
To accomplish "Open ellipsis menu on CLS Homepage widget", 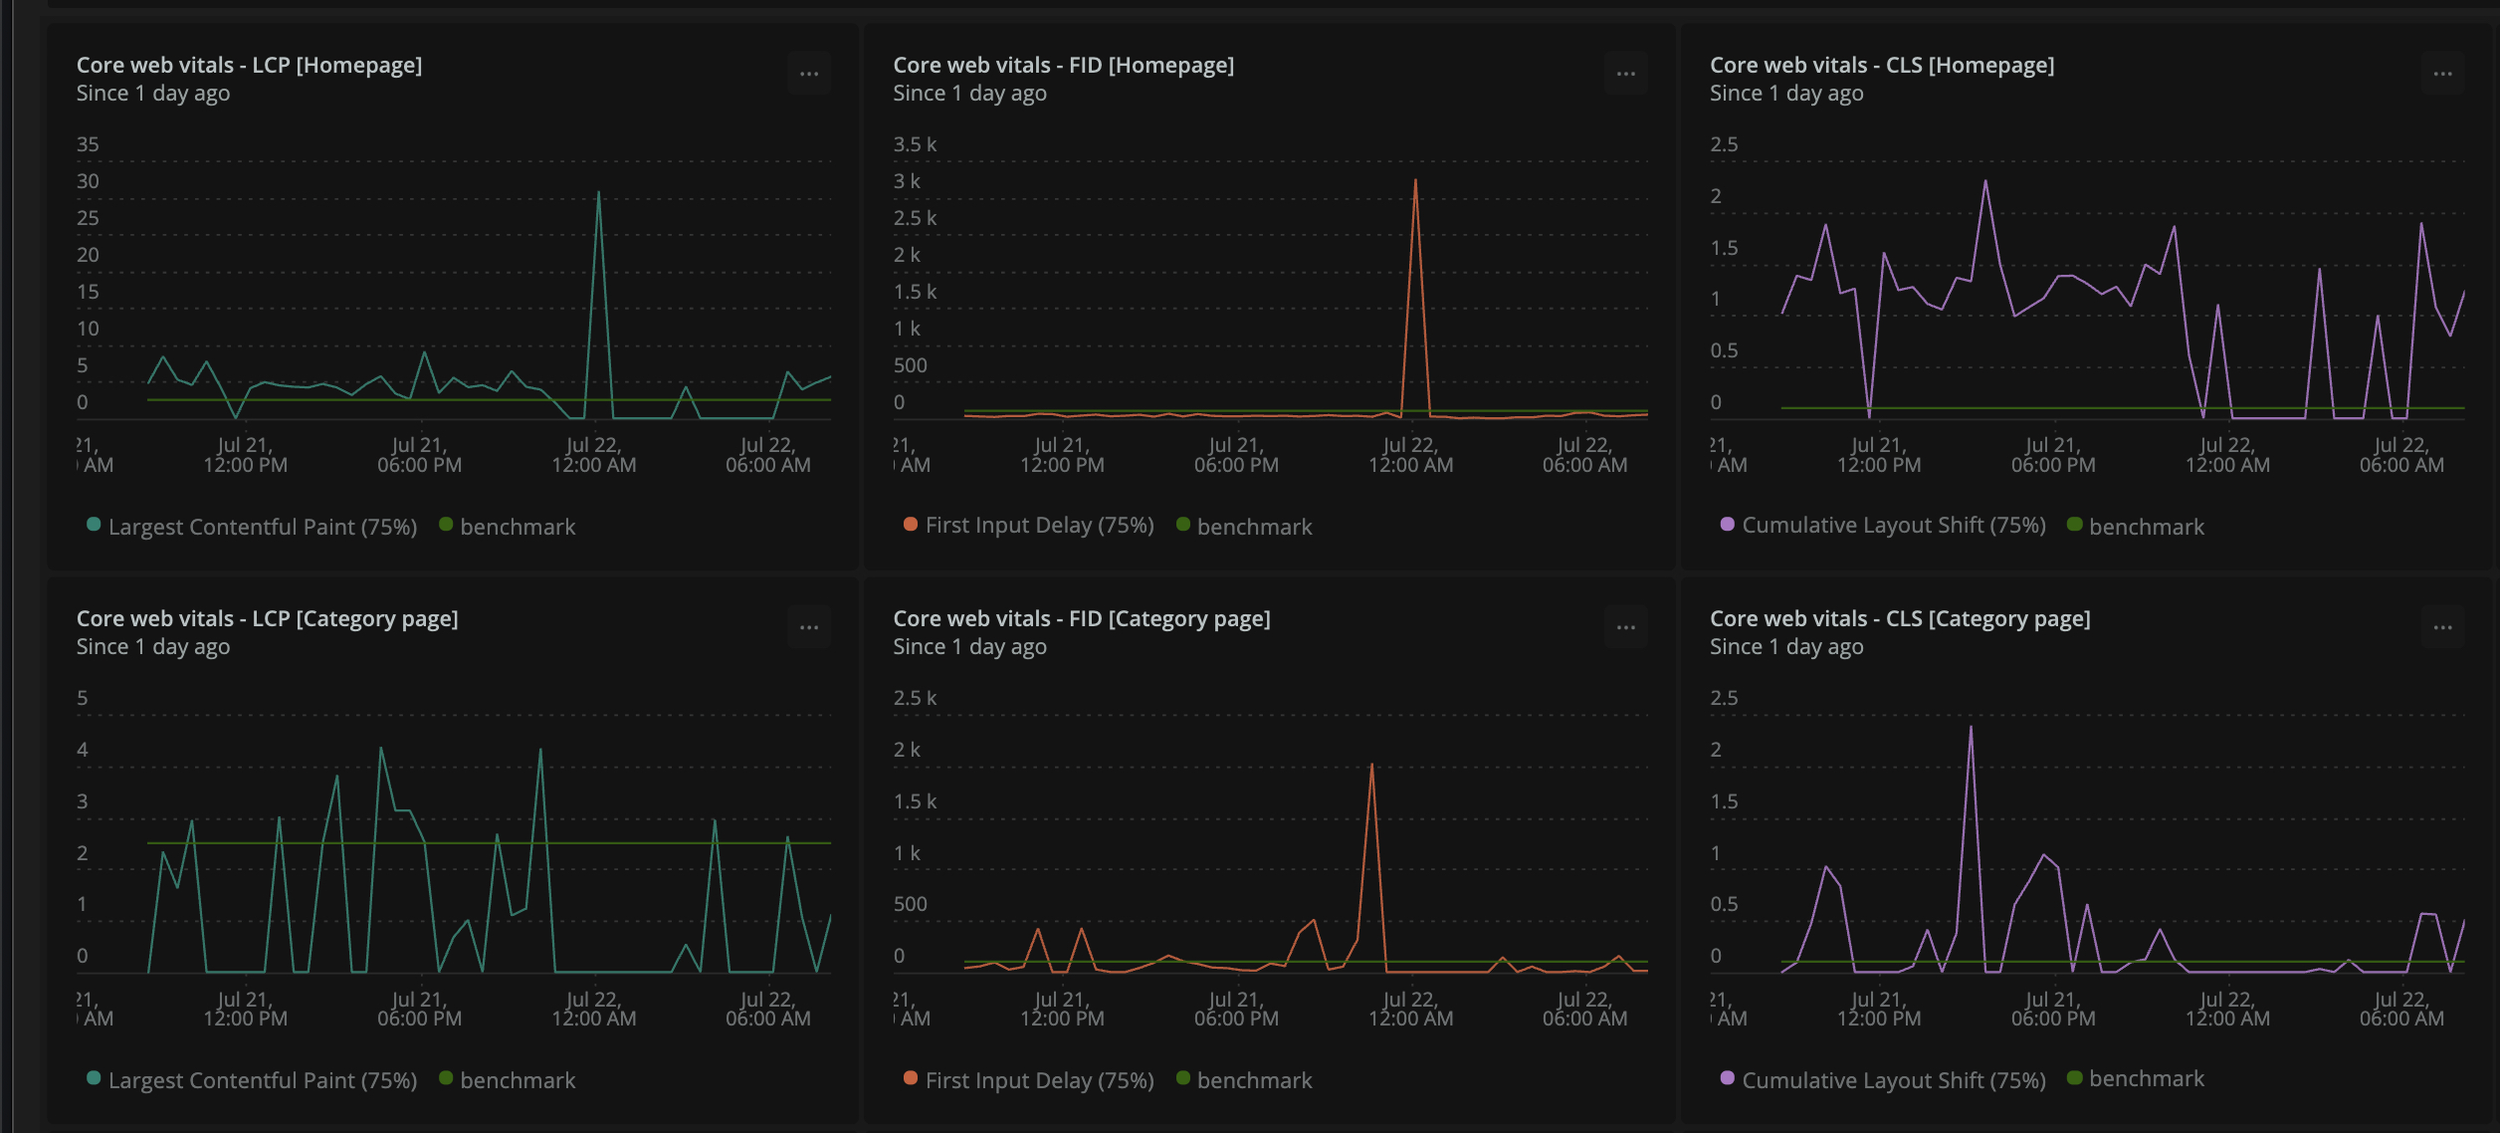I will 2442,74.
